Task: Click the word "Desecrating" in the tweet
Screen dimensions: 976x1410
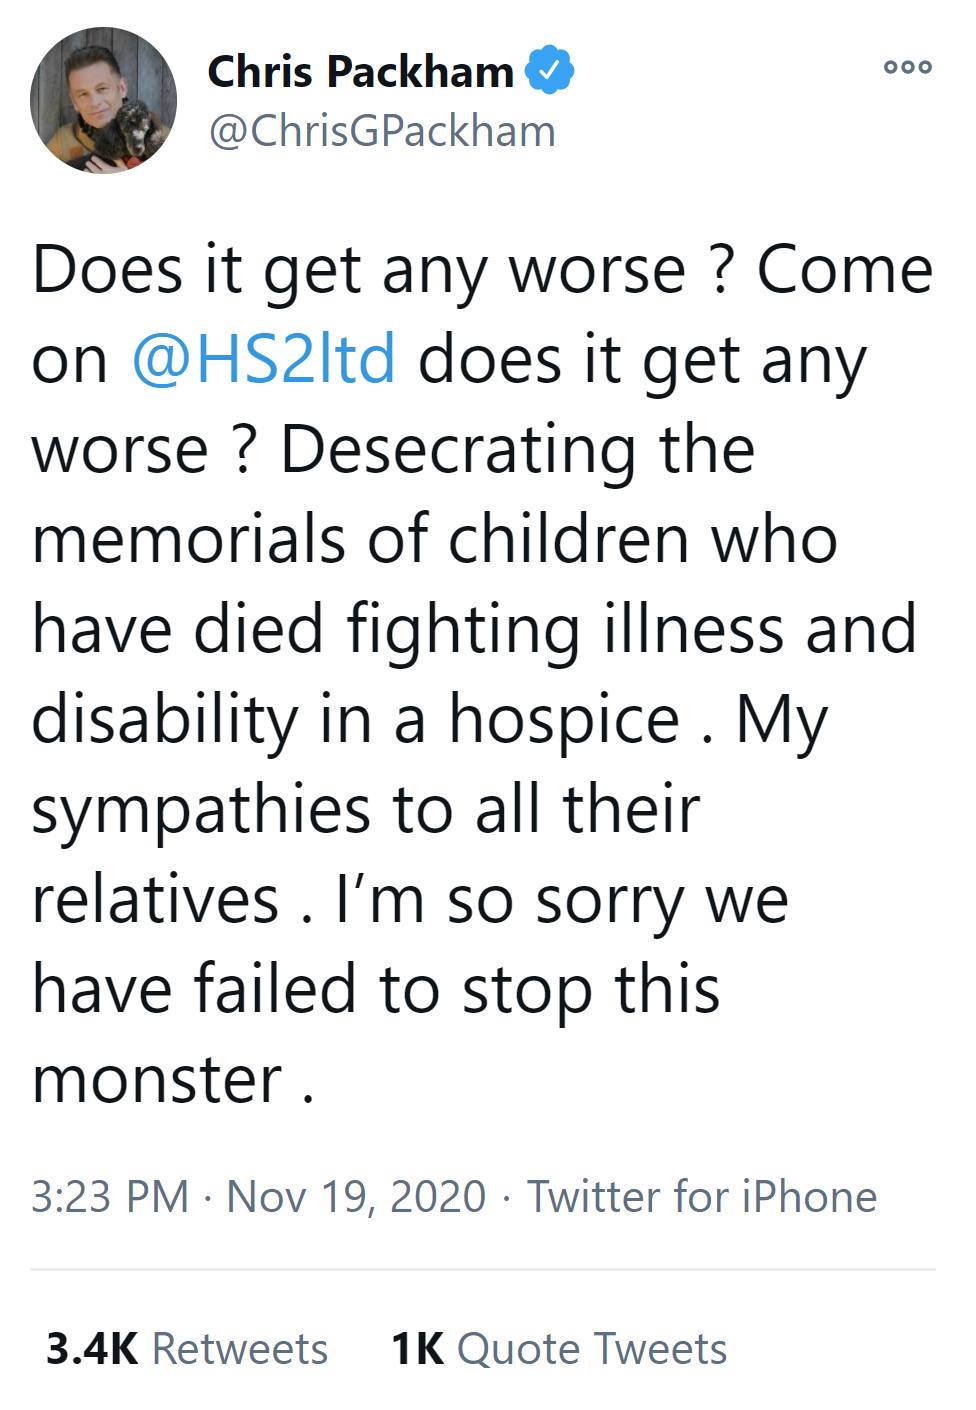Action: pos(459,449)
